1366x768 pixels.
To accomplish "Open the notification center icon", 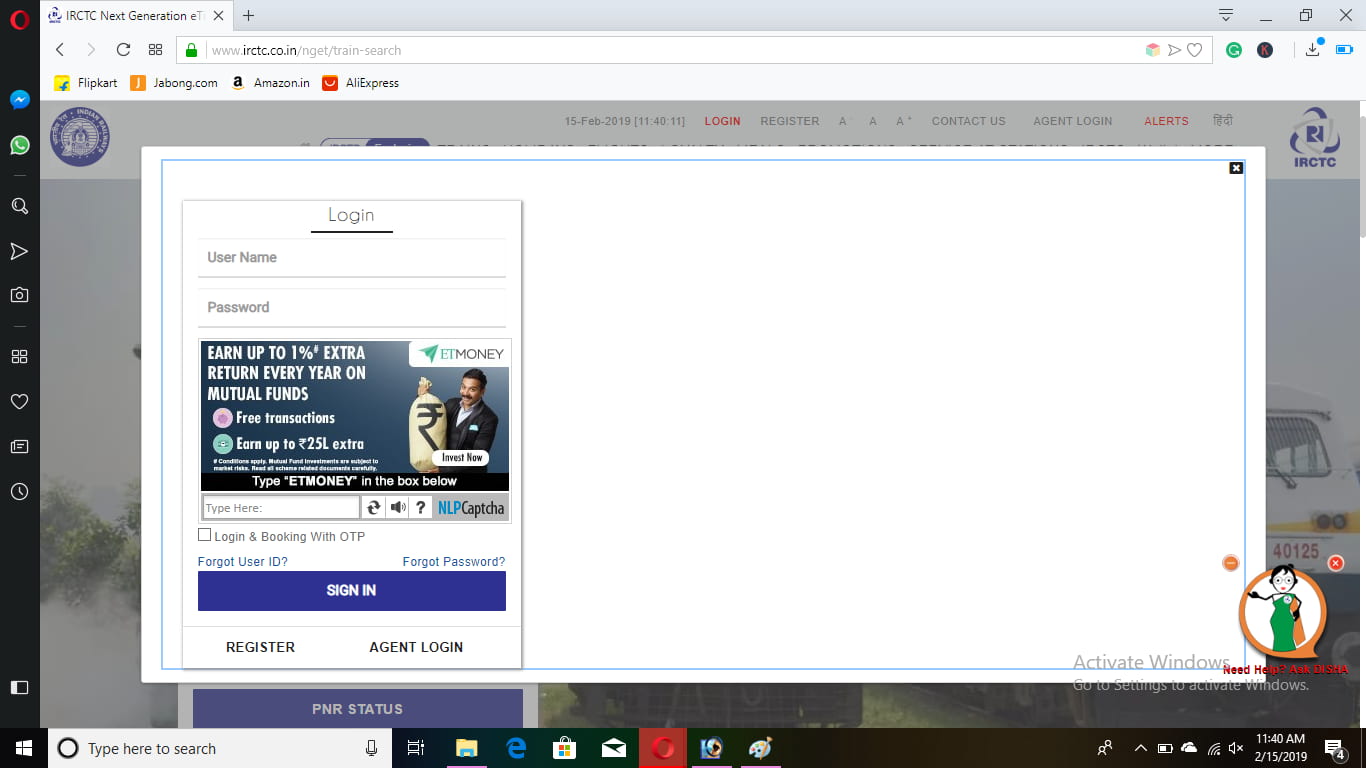I will point(1335,748).
